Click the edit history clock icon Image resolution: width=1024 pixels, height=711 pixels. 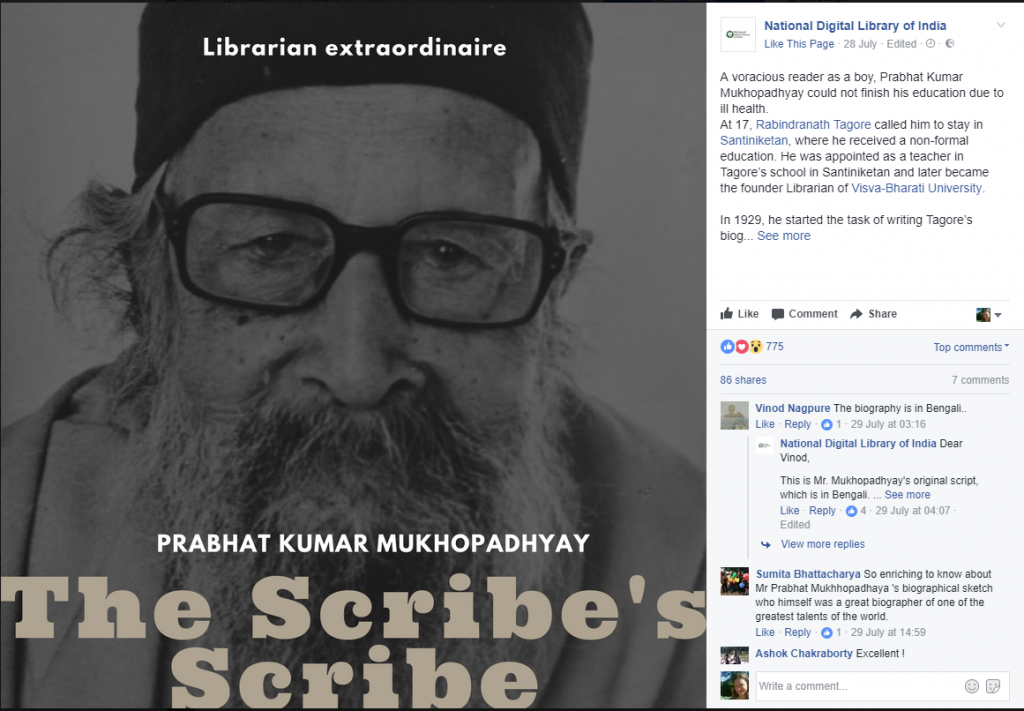click(x=931, y=44)
